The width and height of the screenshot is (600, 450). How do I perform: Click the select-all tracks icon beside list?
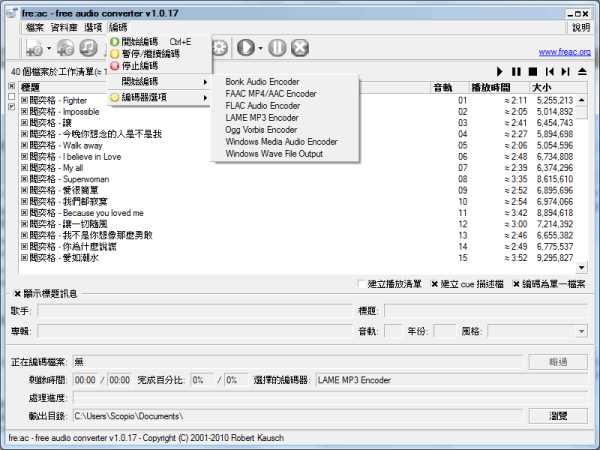[11, 86]
